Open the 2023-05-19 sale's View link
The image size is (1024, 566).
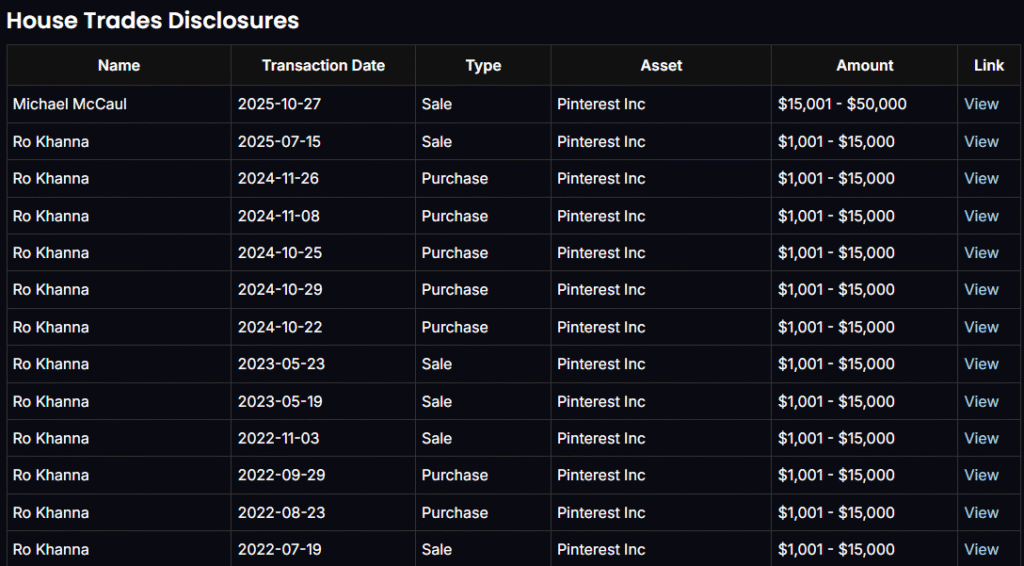981,402
